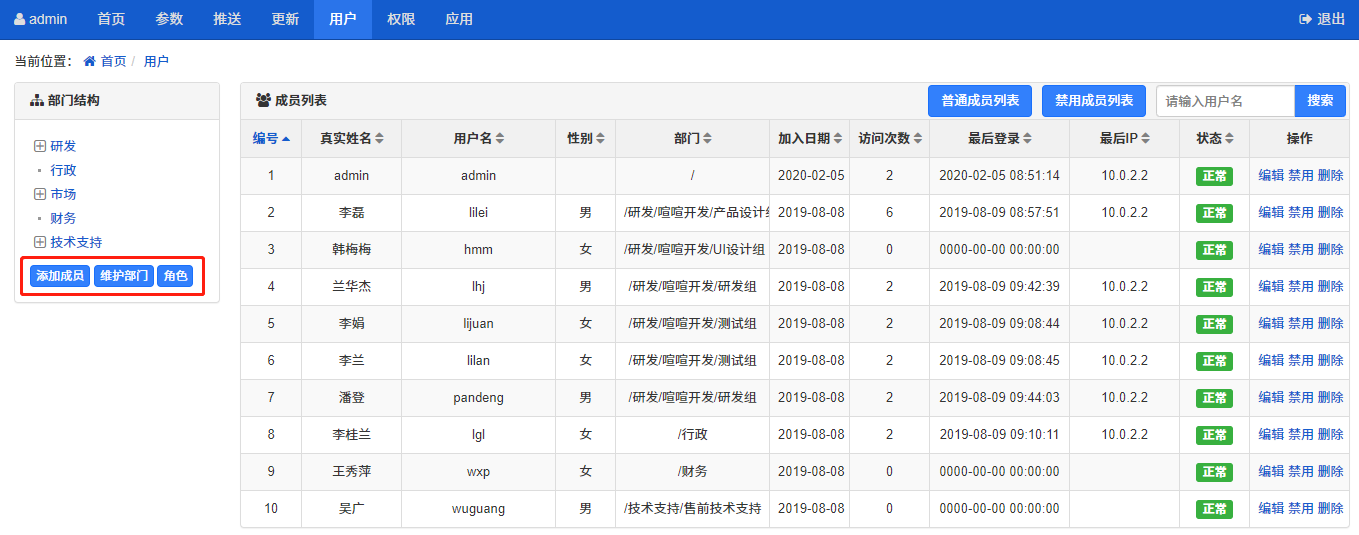
Task: Sort by 真实姓名 column sort icon
Action: (379, 139)
